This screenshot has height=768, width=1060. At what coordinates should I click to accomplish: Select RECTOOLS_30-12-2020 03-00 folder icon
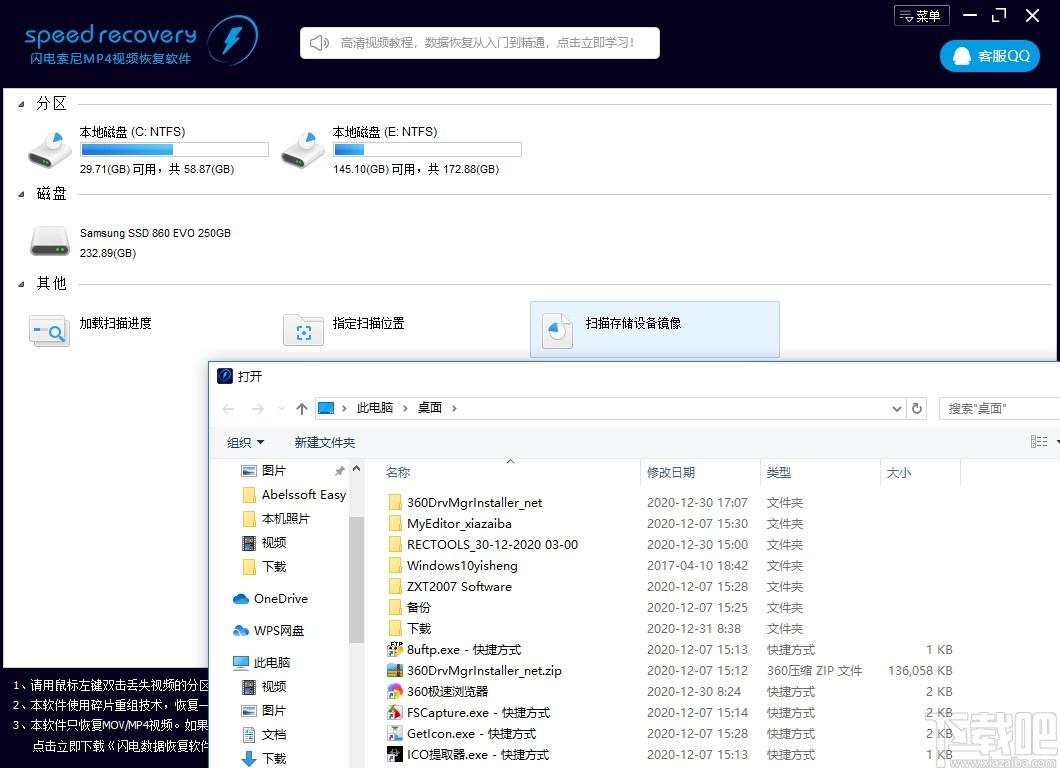[395, 544]
